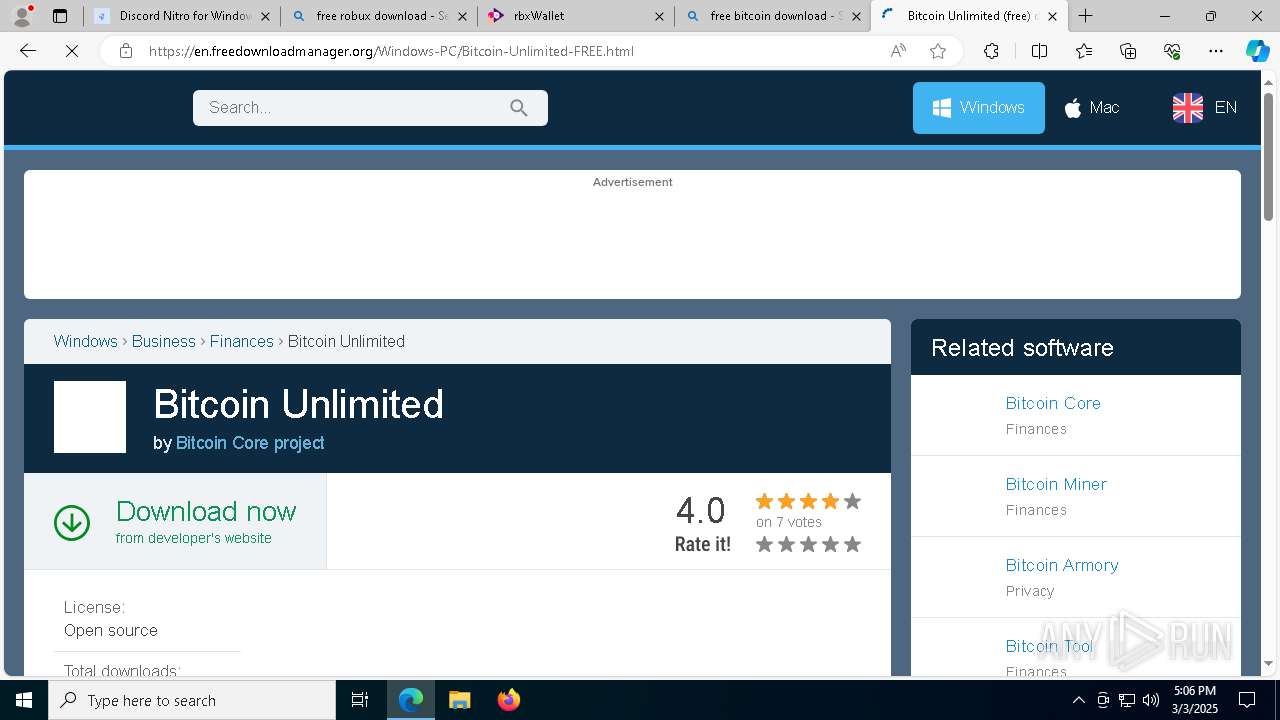Add this page to favorites with the star
Screen dimensions: 1280x720
click(938, 51)
